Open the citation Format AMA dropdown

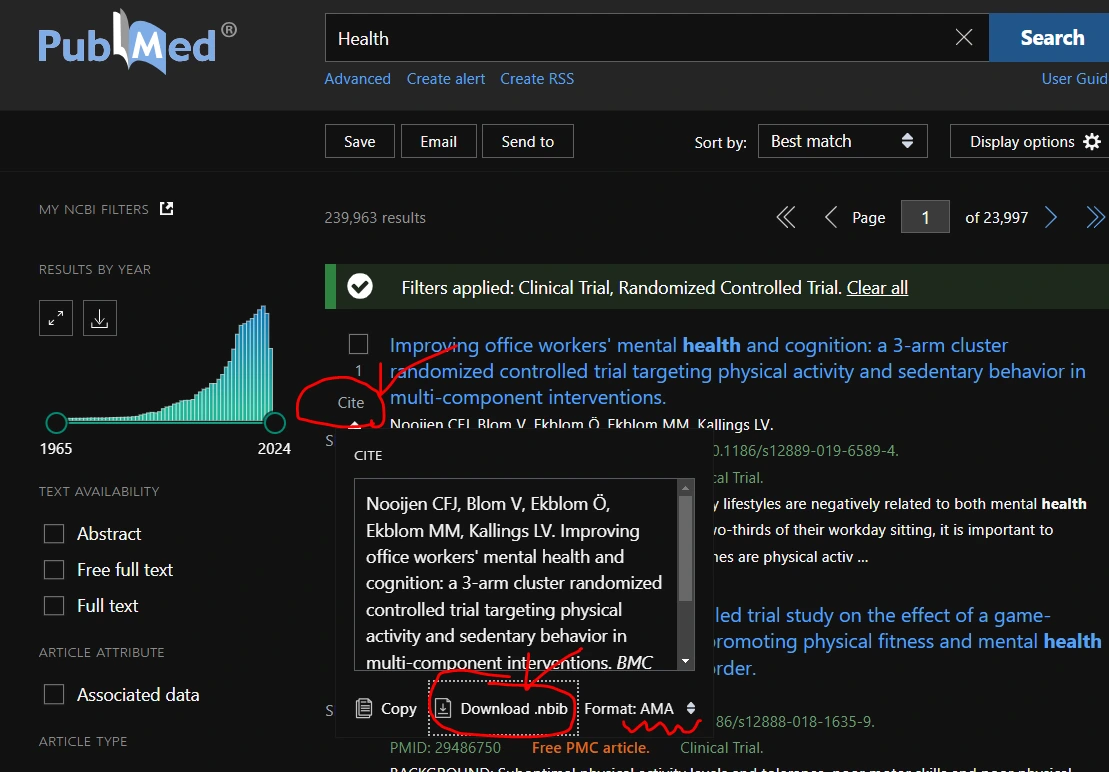[x=640, y=708]
